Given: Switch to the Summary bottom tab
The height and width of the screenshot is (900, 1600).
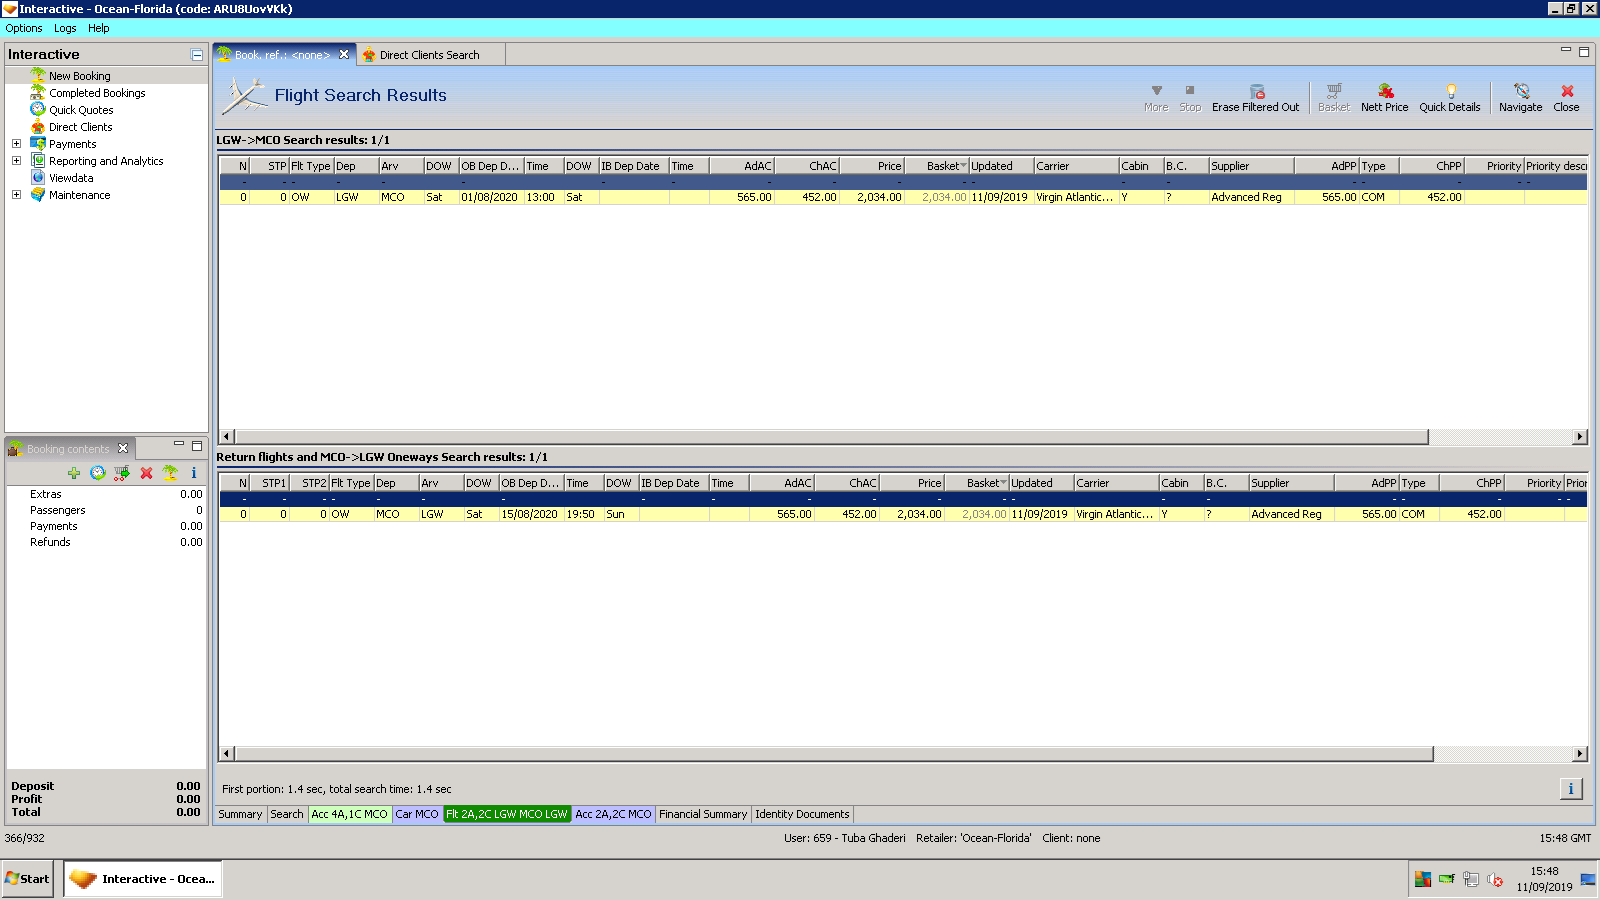Looking at the screenshot, I should [240, 815].
